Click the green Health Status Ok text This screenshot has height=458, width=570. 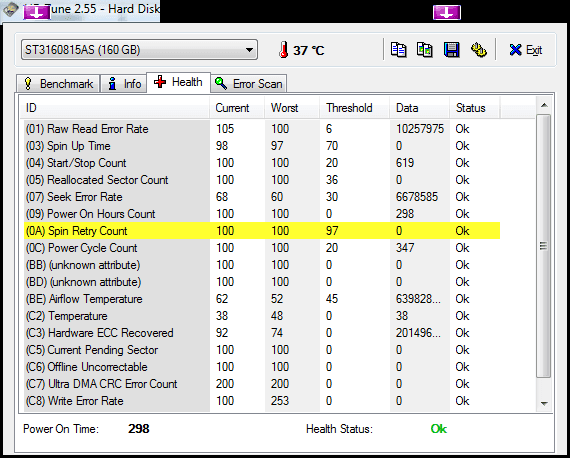pos(438,429)
